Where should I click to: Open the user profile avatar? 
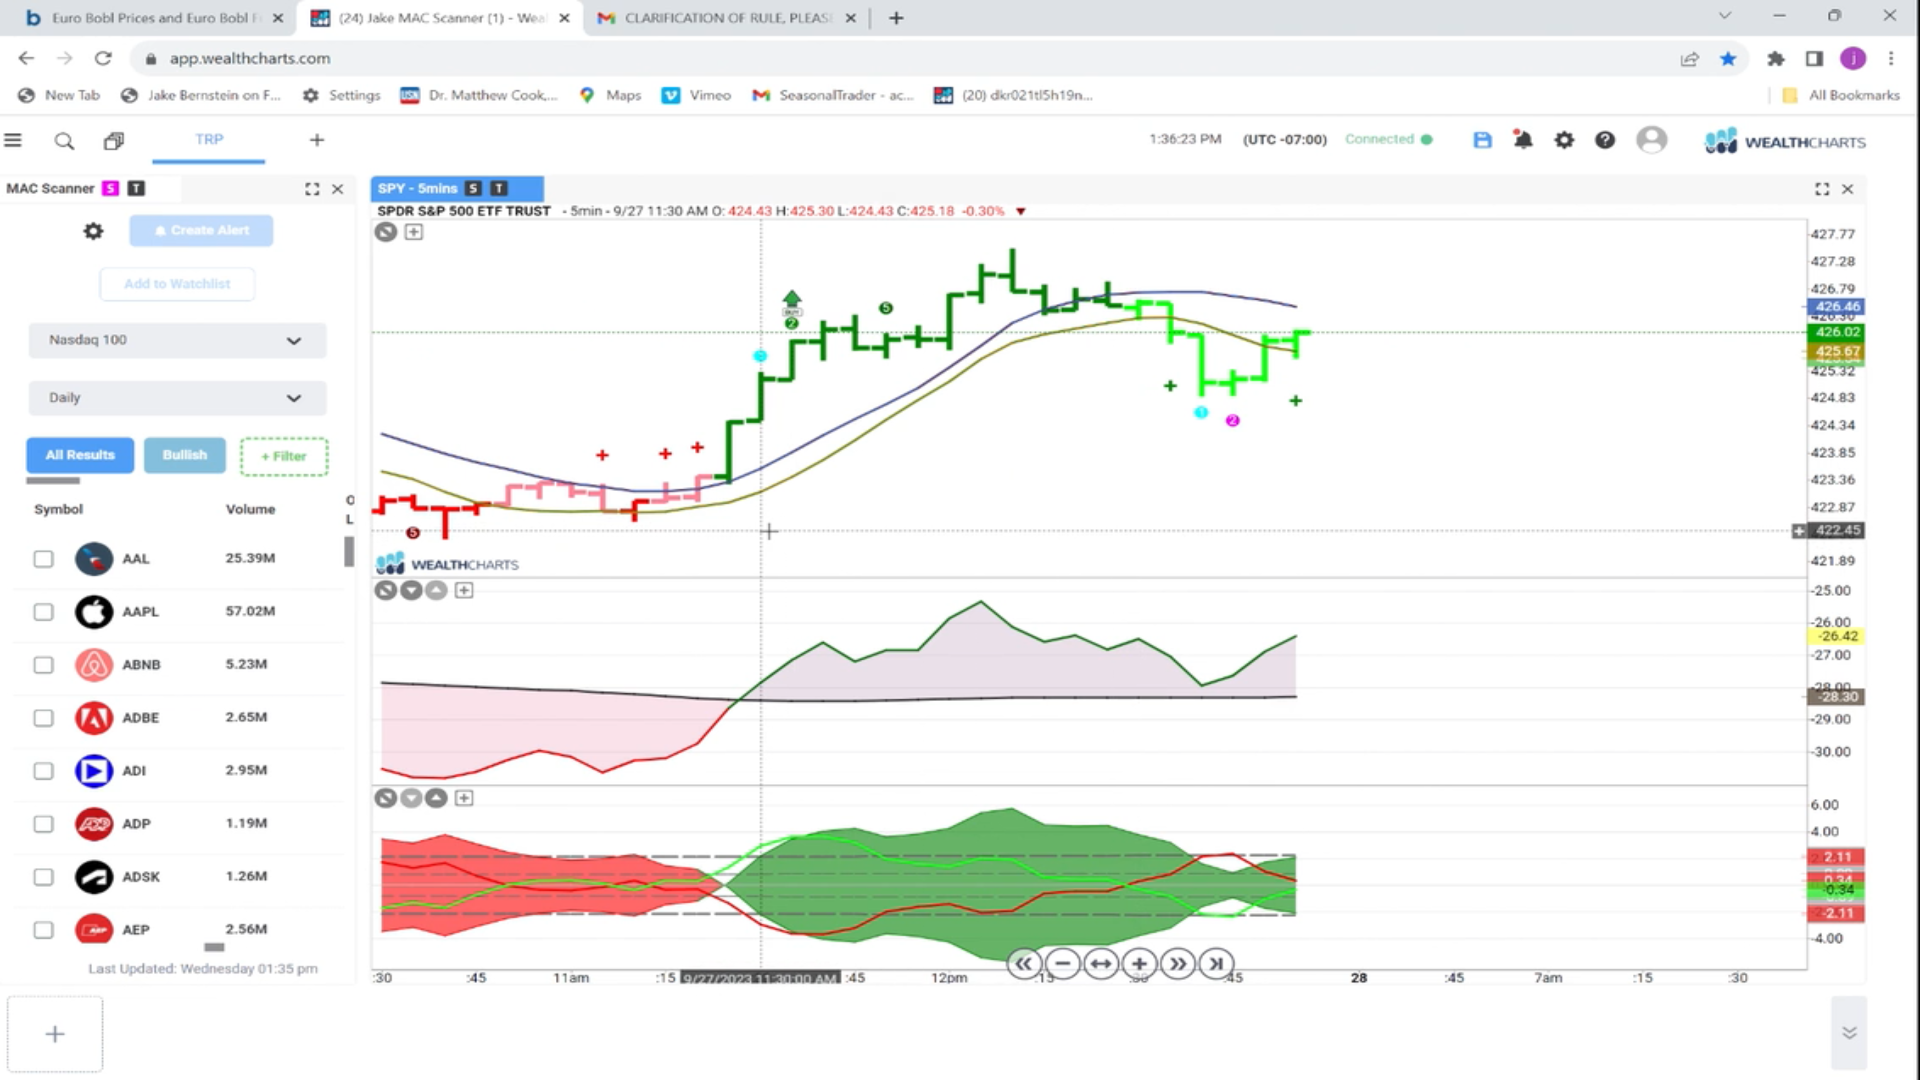tap(1651, 140)
